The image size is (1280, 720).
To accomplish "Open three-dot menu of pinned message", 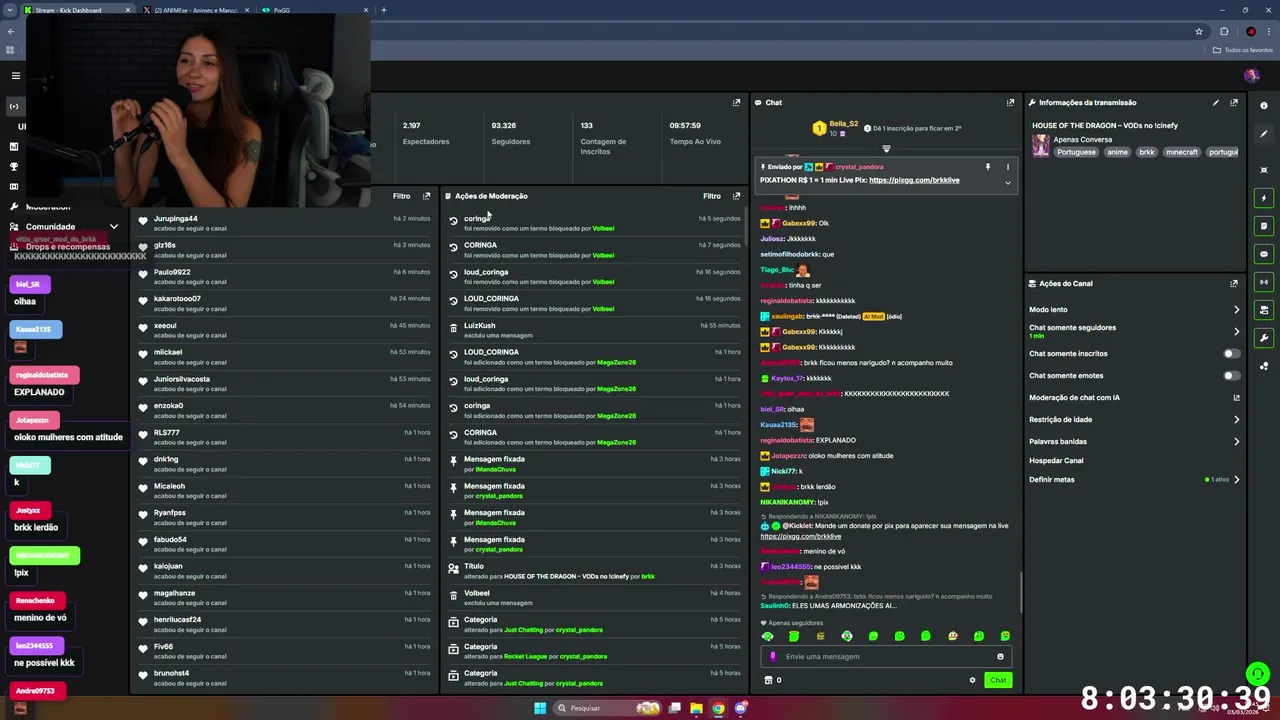I will [1008, 167].
